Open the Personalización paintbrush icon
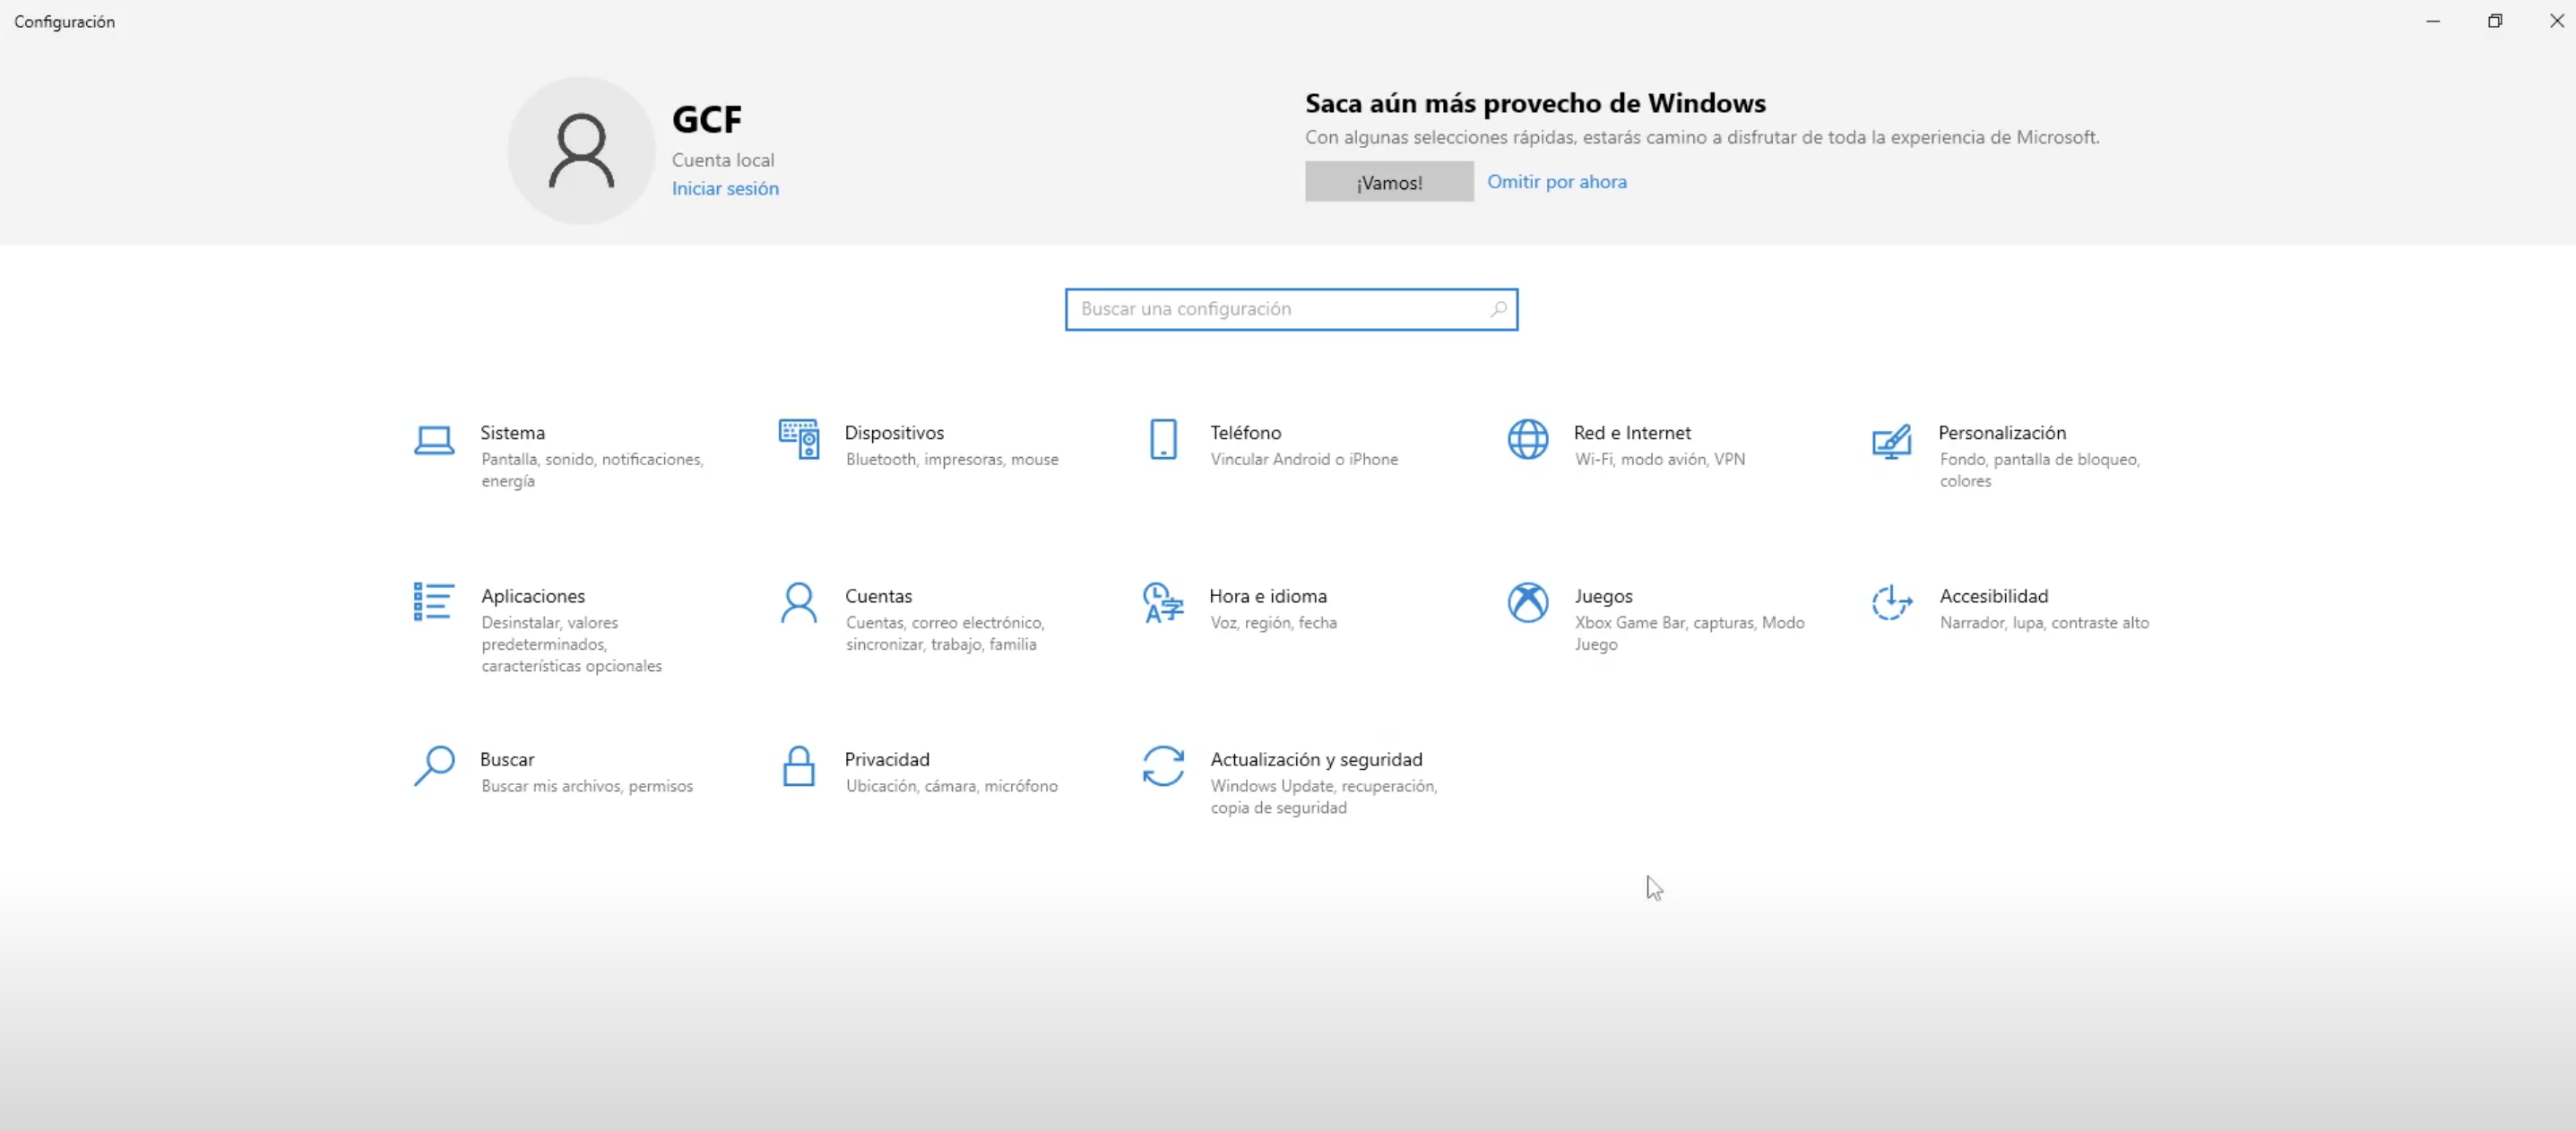 point(1892,440)
